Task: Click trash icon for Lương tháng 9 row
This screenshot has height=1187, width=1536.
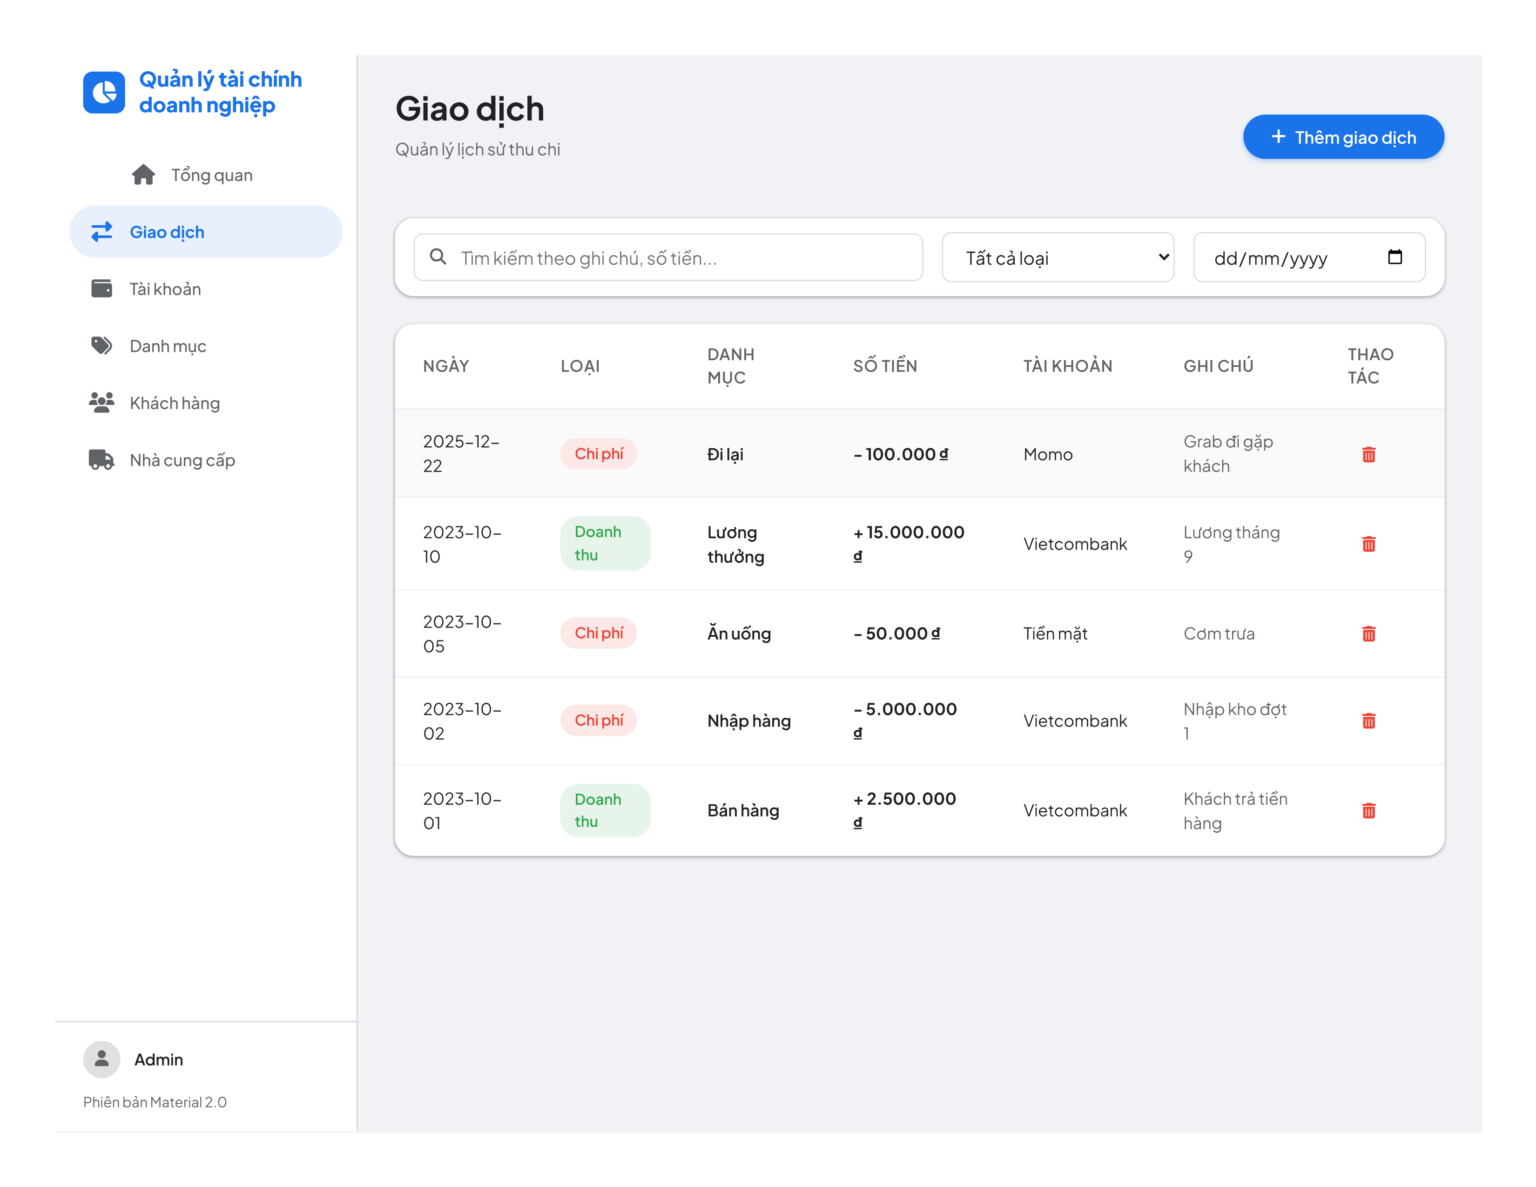Action: [1369, 544]
